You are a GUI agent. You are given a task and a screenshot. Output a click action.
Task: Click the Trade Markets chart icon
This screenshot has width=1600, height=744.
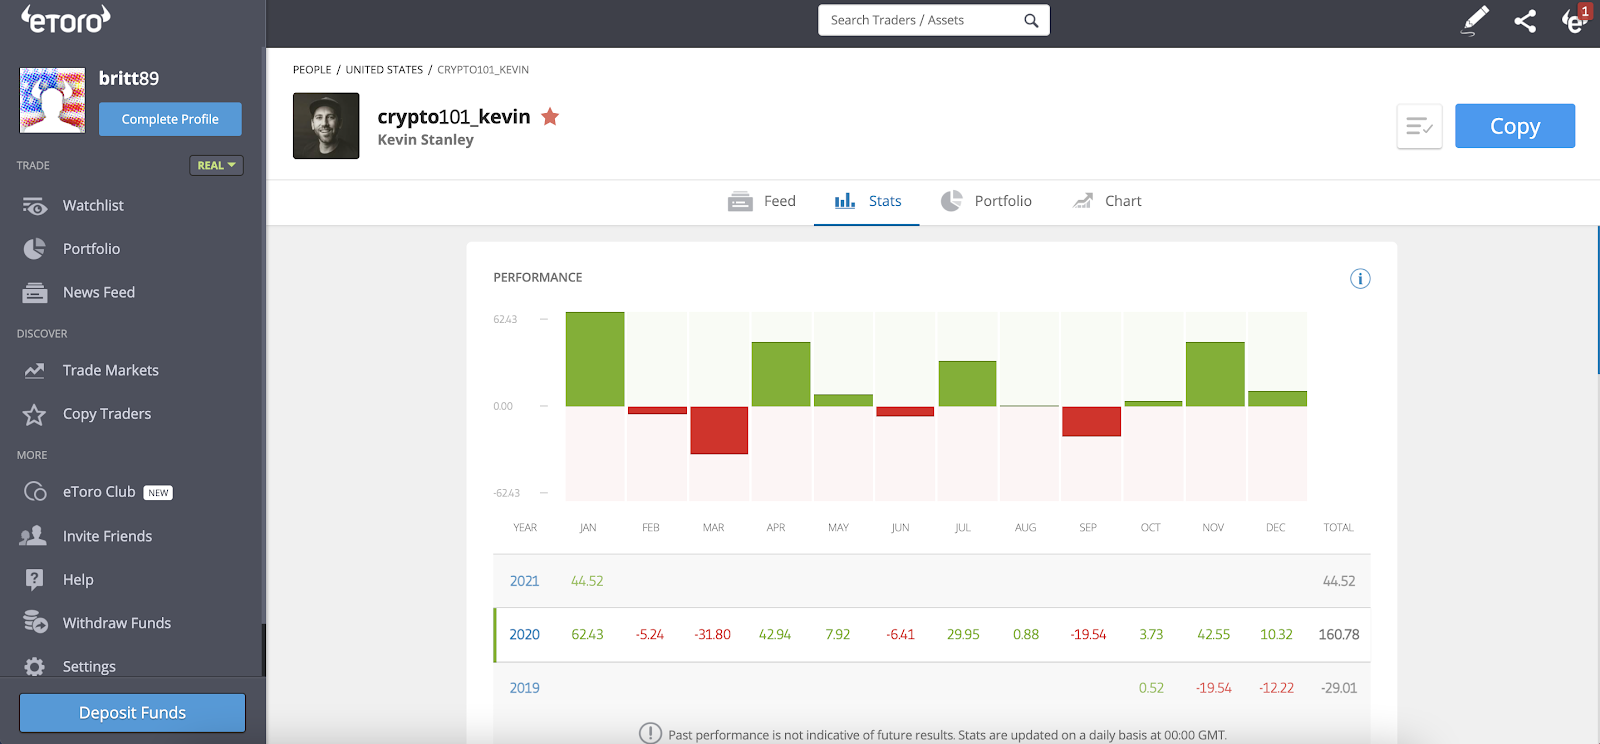35,371
